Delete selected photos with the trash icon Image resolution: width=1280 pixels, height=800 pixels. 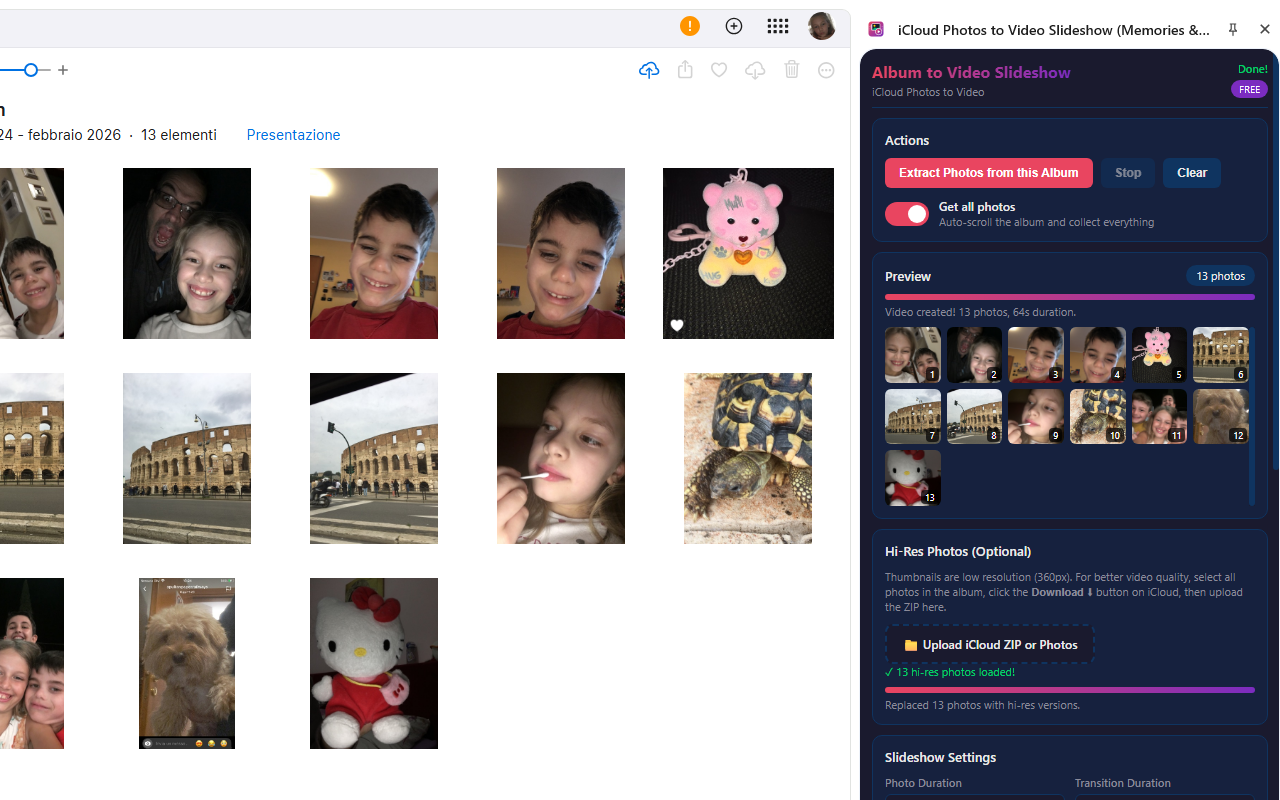791,70
